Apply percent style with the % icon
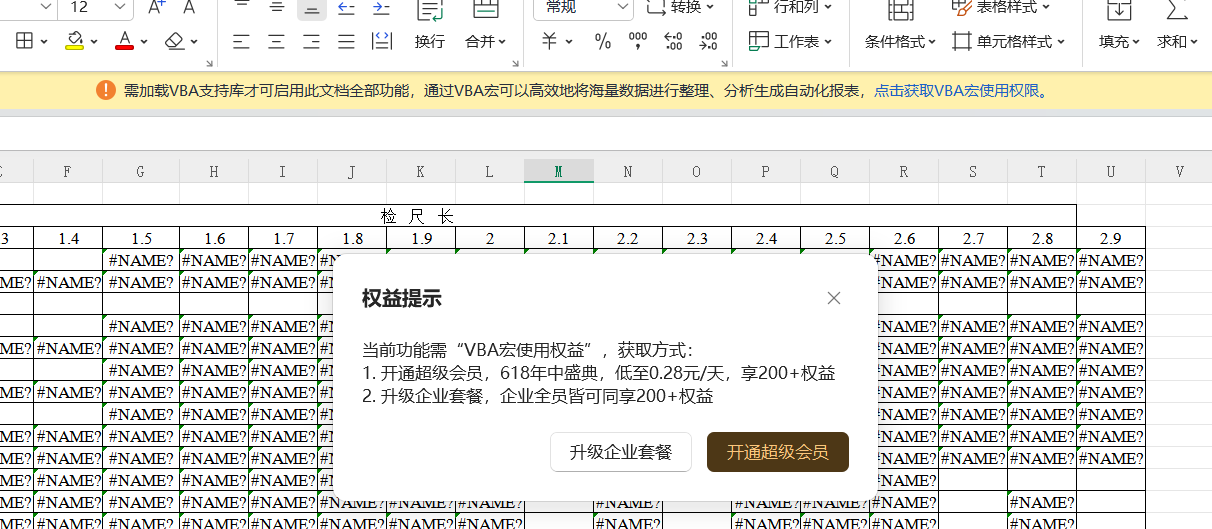 click(603, 41)
